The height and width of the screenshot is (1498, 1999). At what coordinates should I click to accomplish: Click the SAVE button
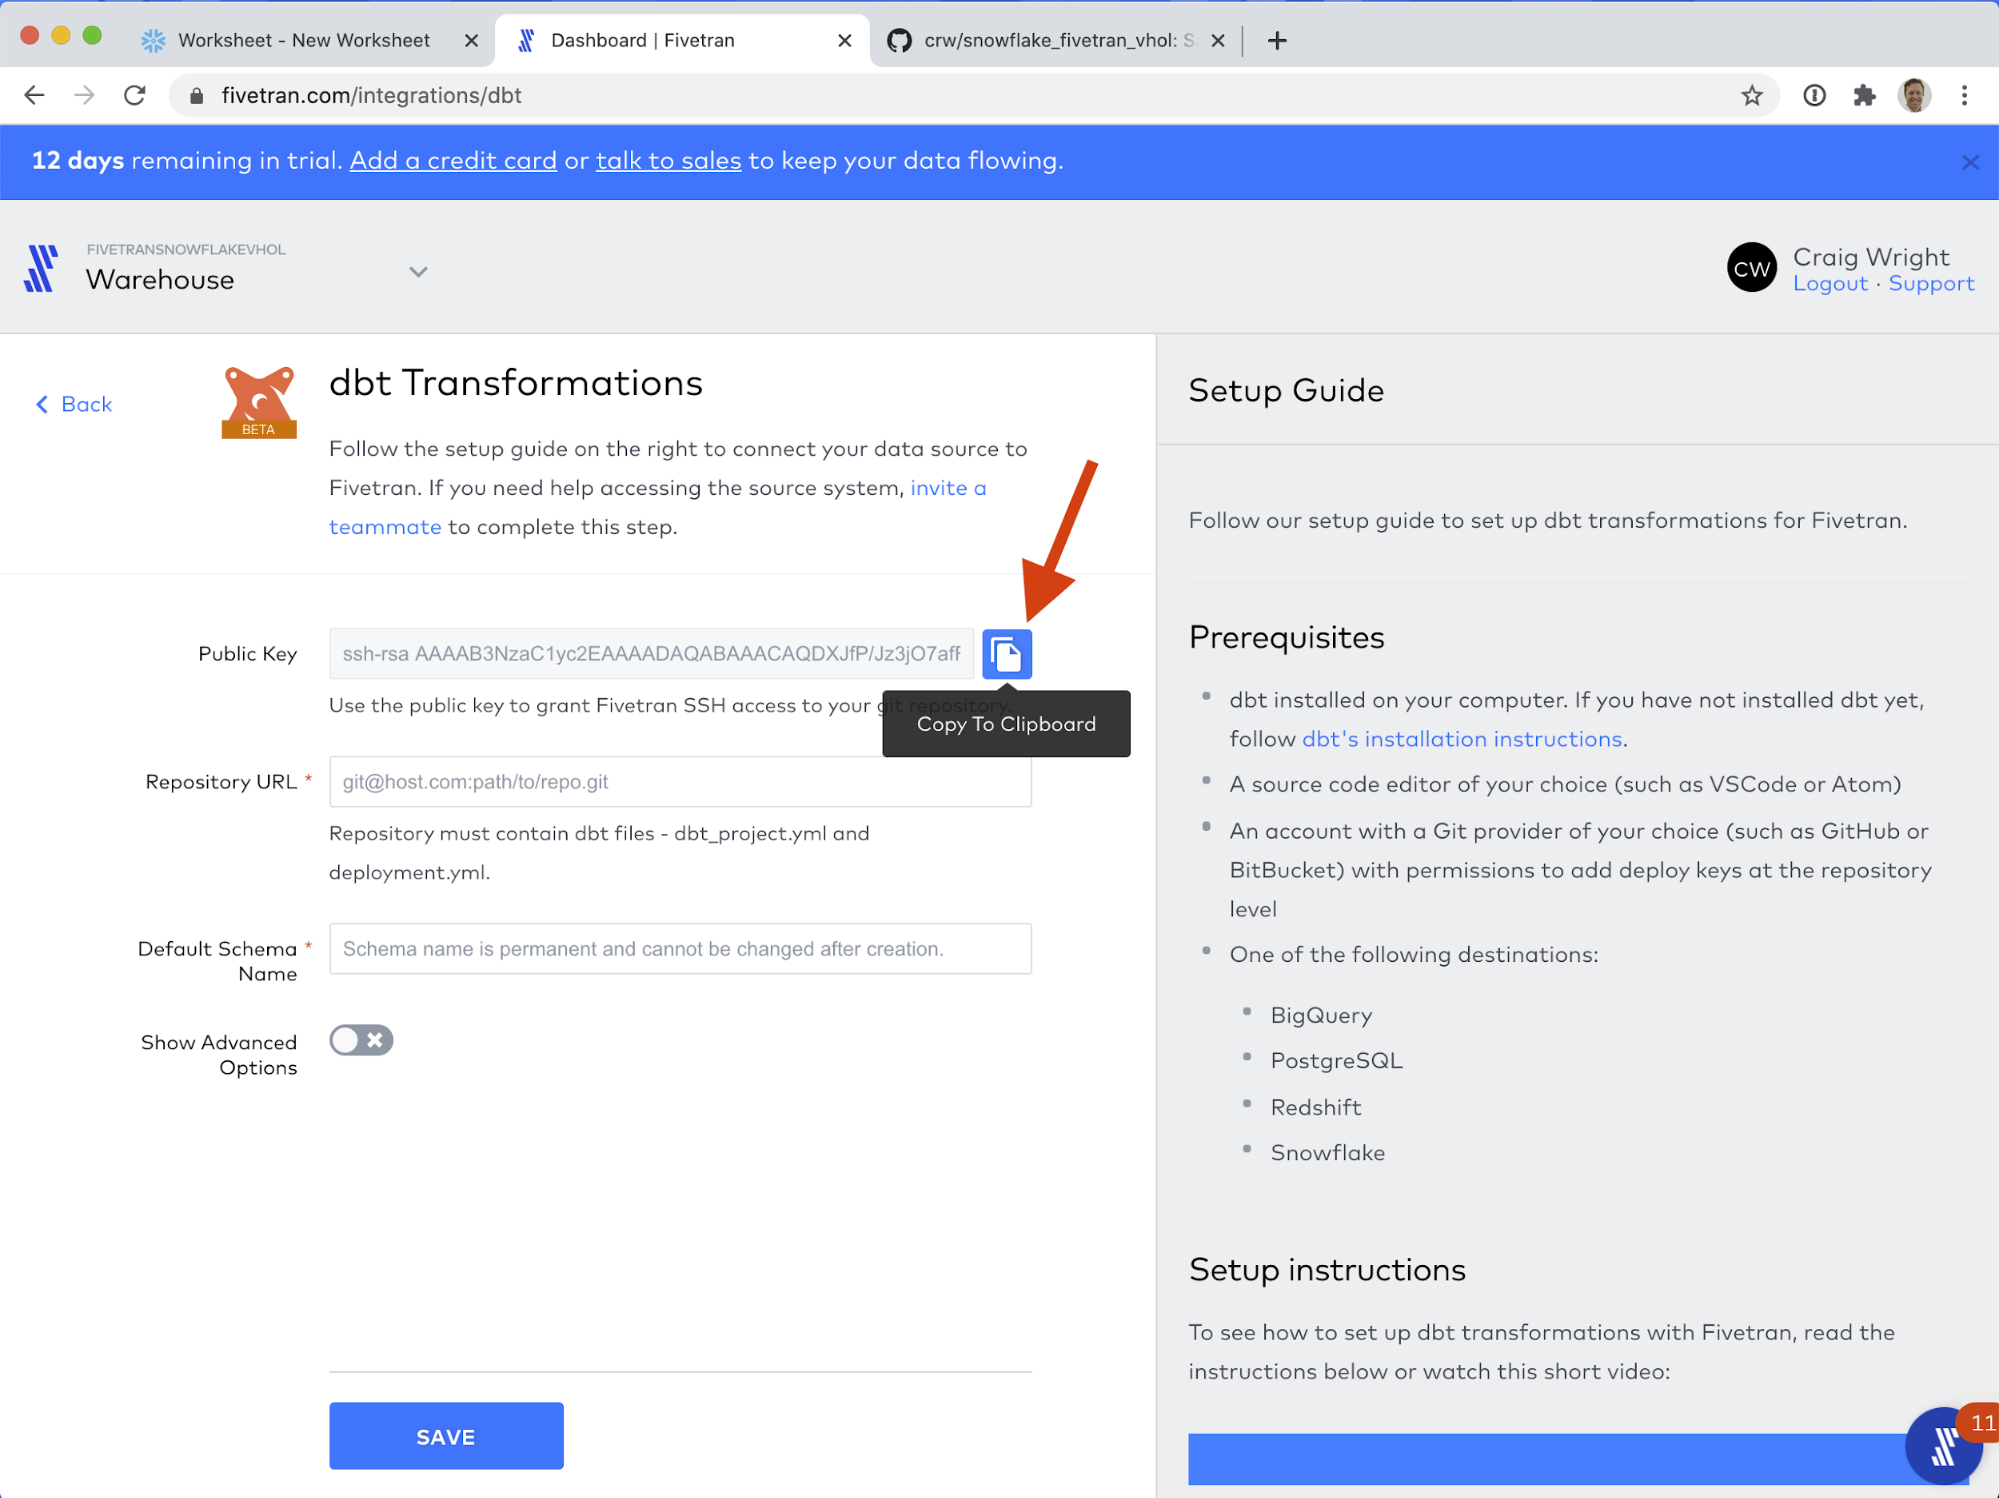click(446, 1436)
